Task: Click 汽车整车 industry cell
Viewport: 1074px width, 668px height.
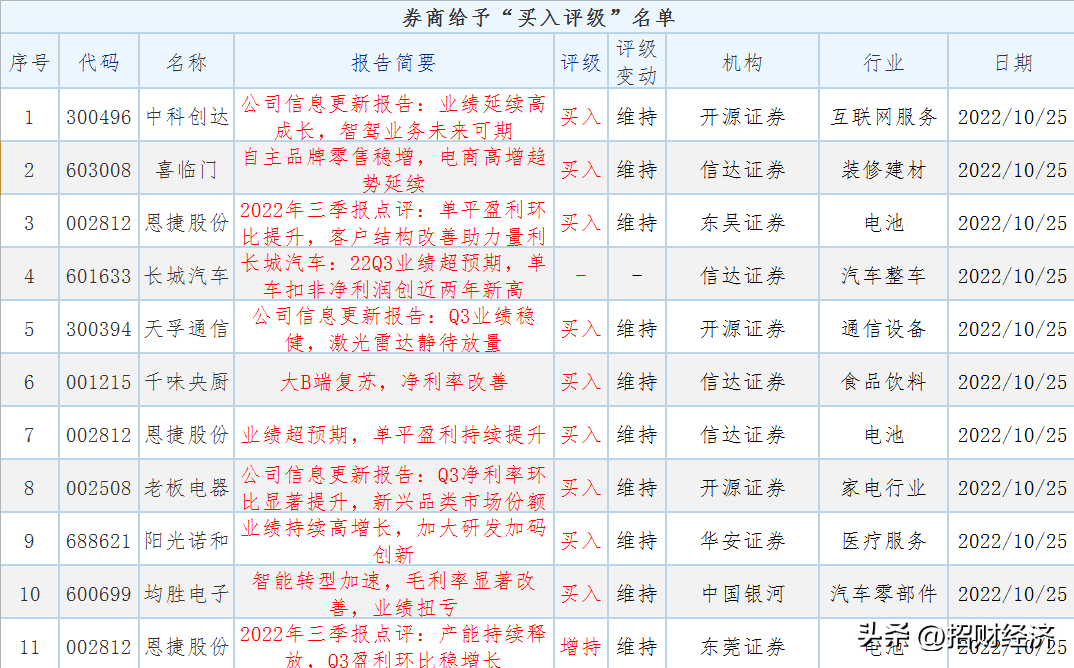Action: tap(884, 275)
